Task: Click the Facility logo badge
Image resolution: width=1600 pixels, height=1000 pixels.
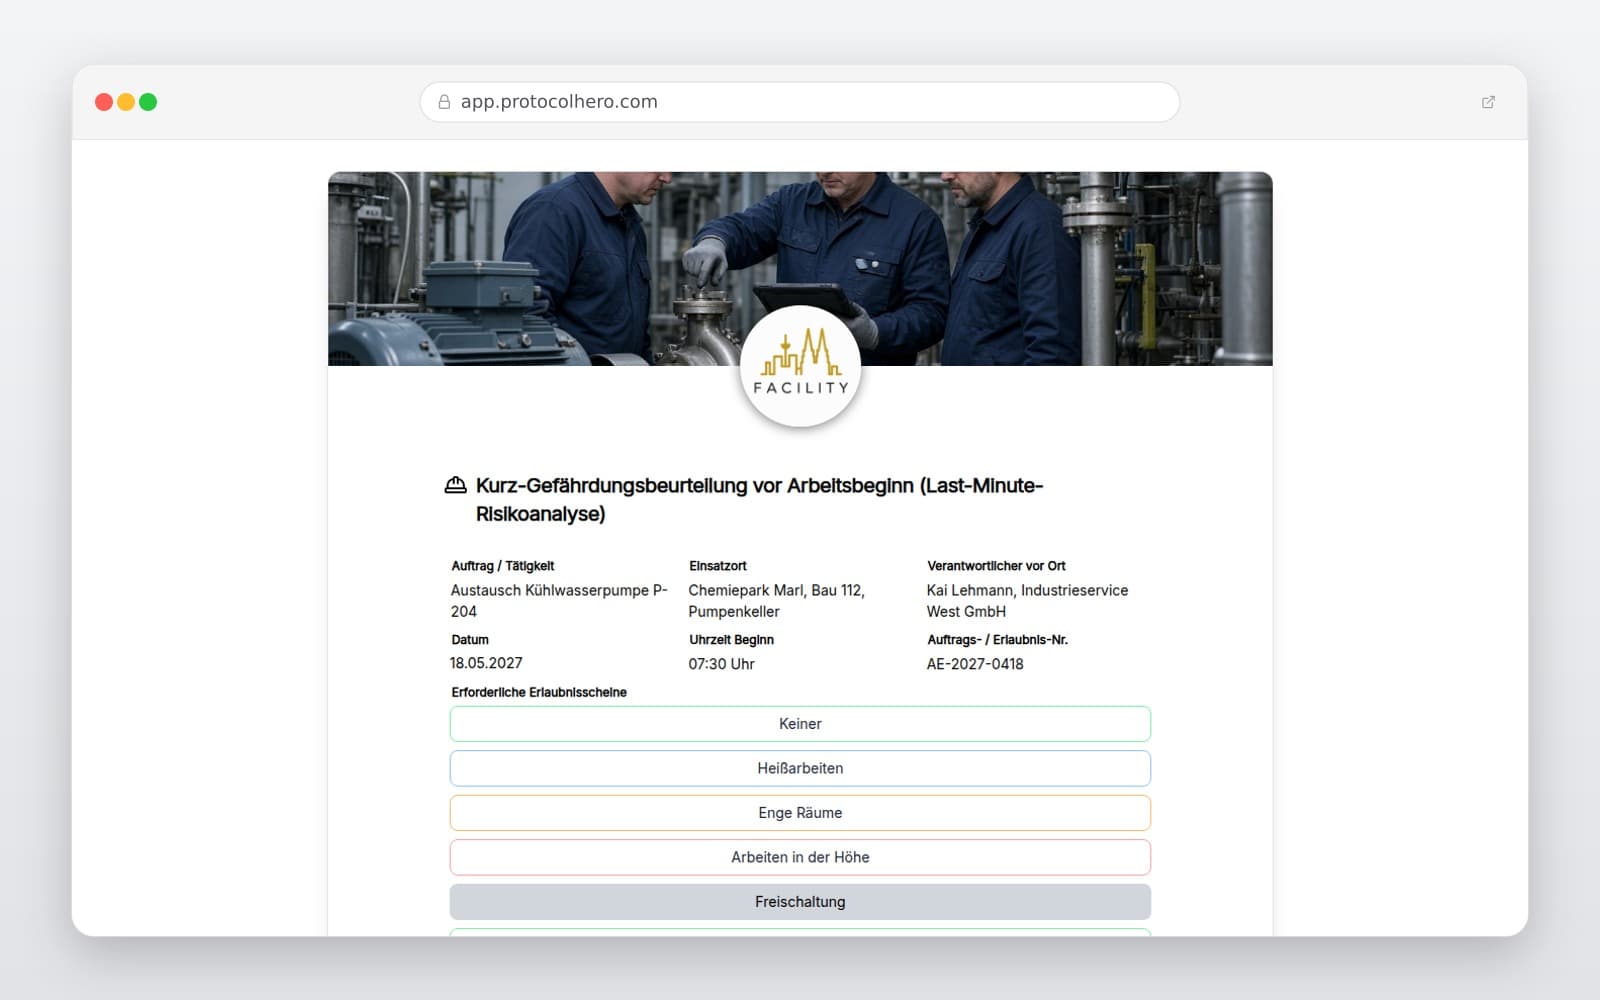Action: click(x=800, y=366)
